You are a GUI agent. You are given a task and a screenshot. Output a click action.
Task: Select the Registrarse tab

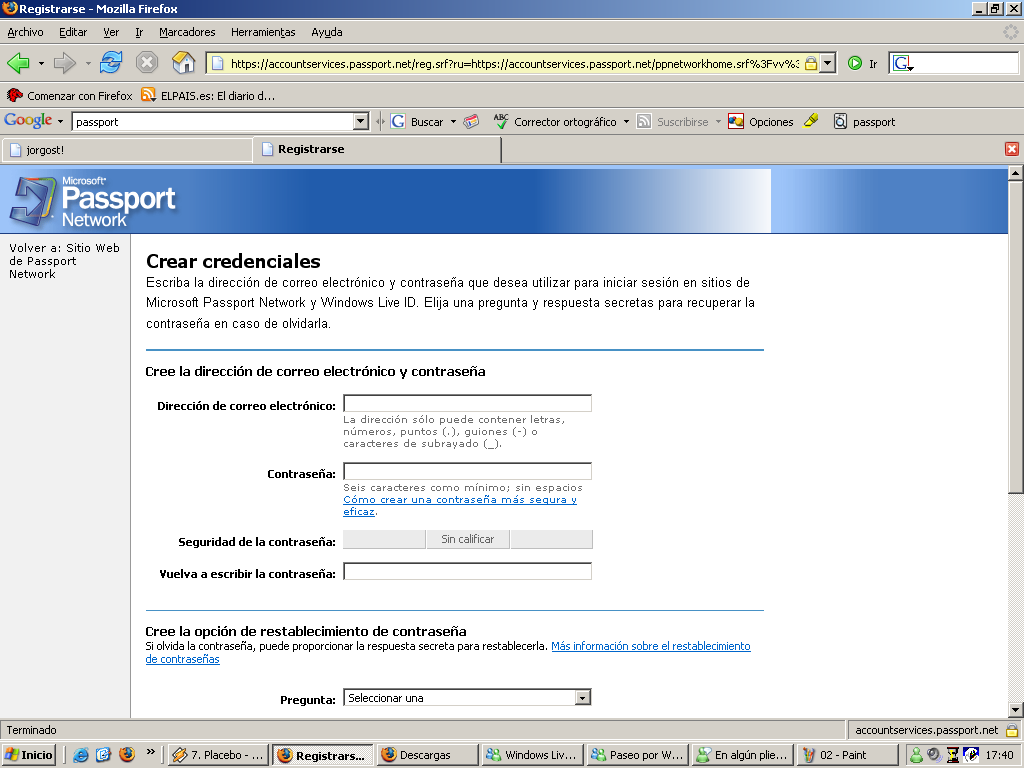377,149
